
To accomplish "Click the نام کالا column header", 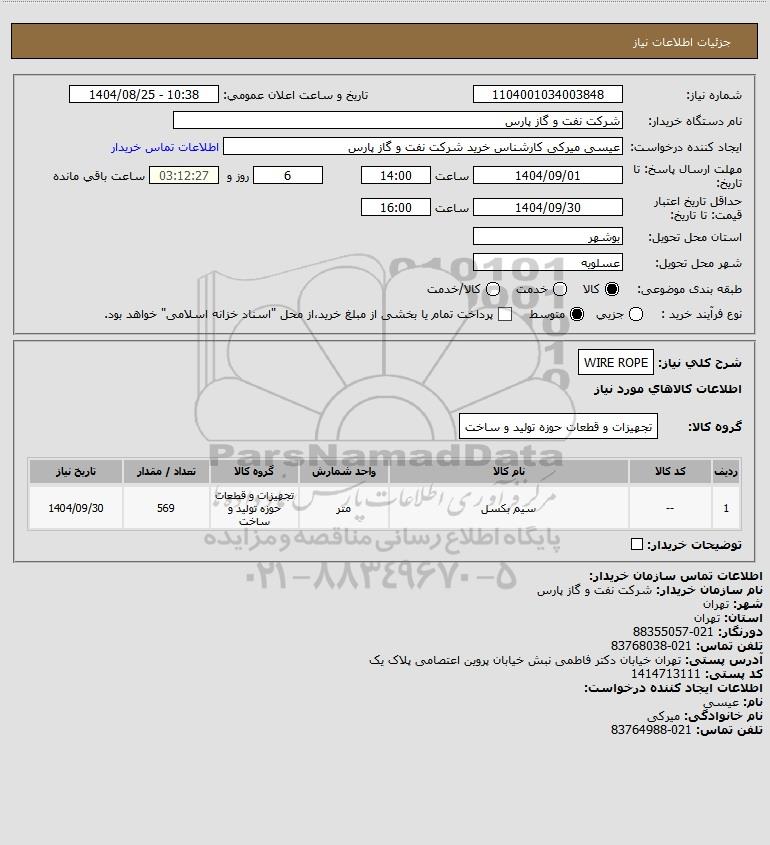I will 509,472.
